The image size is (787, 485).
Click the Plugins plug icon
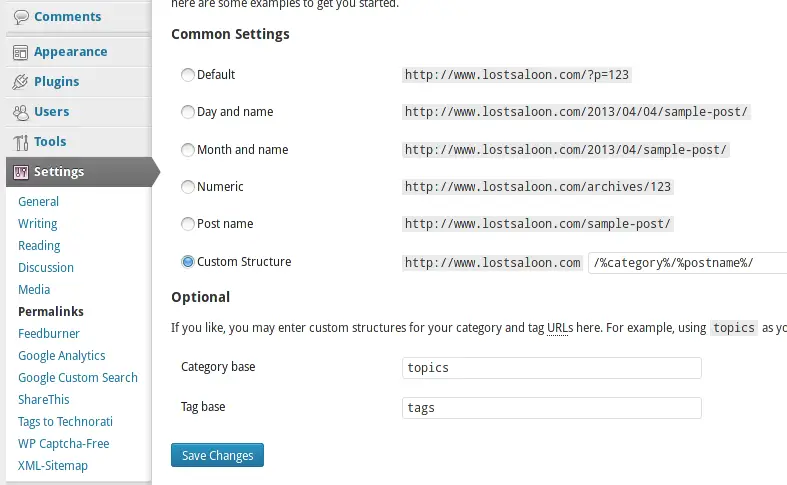pyautogui.click(x=20, y=82)
